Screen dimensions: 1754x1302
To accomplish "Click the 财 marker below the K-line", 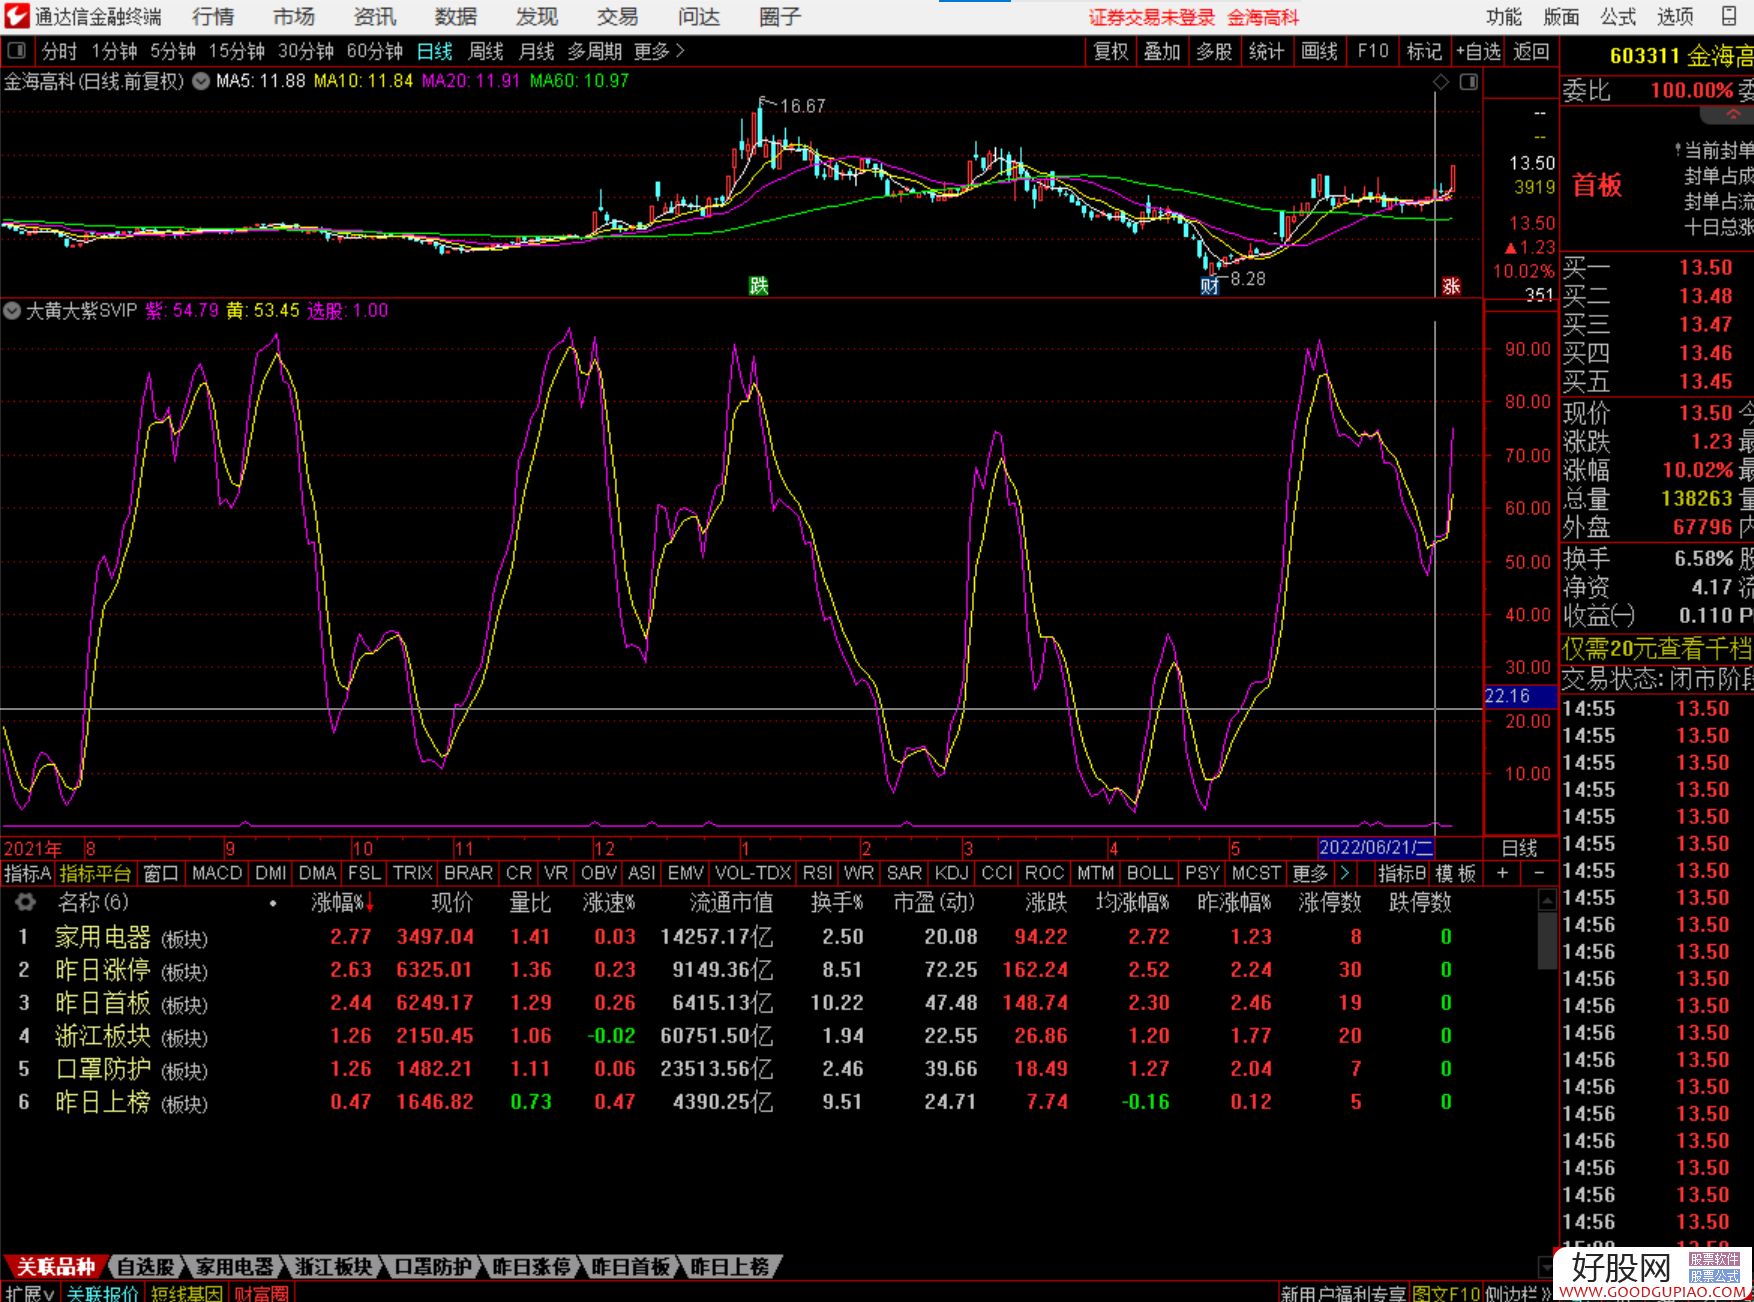I will click(1210, 286).
